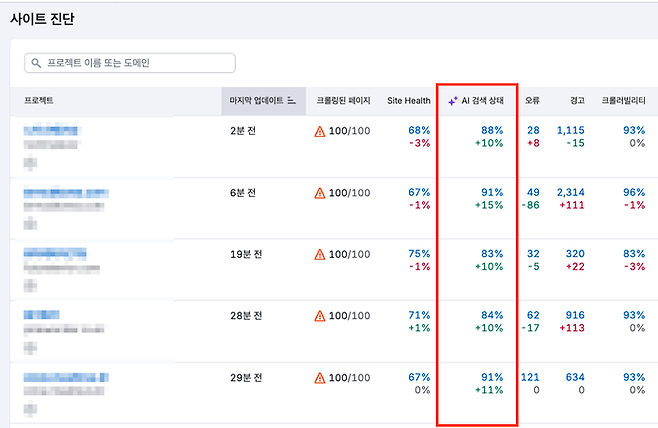This screenshot has width=658, height=428.
Task: Click the warning triangle in the 6분 전 row
Action: pyautogui.click(x=320, y=193)
